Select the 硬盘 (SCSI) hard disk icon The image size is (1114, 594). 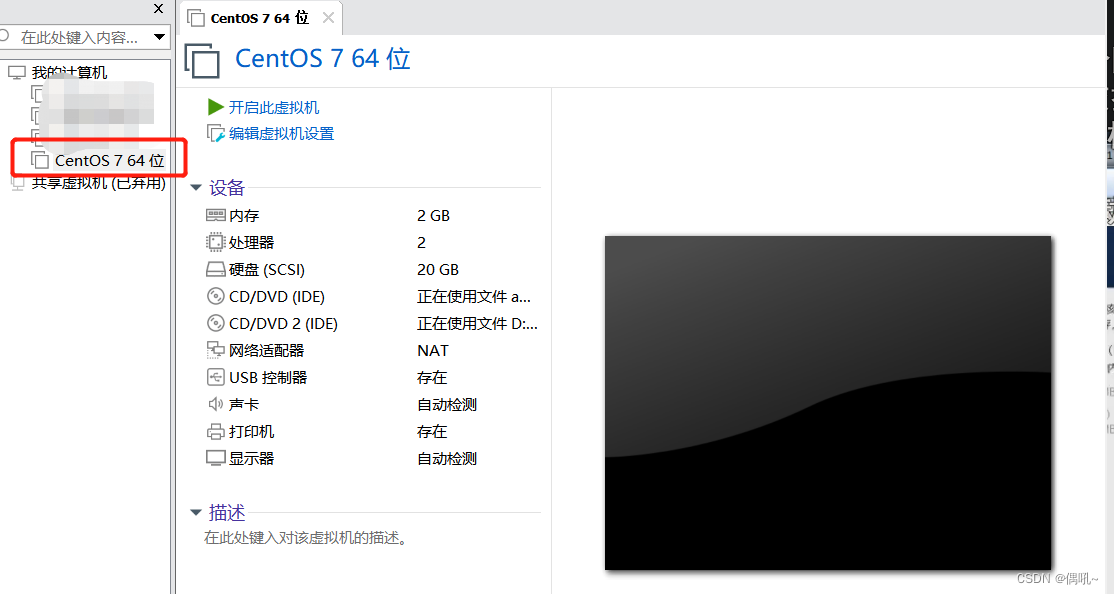[216, 268]
